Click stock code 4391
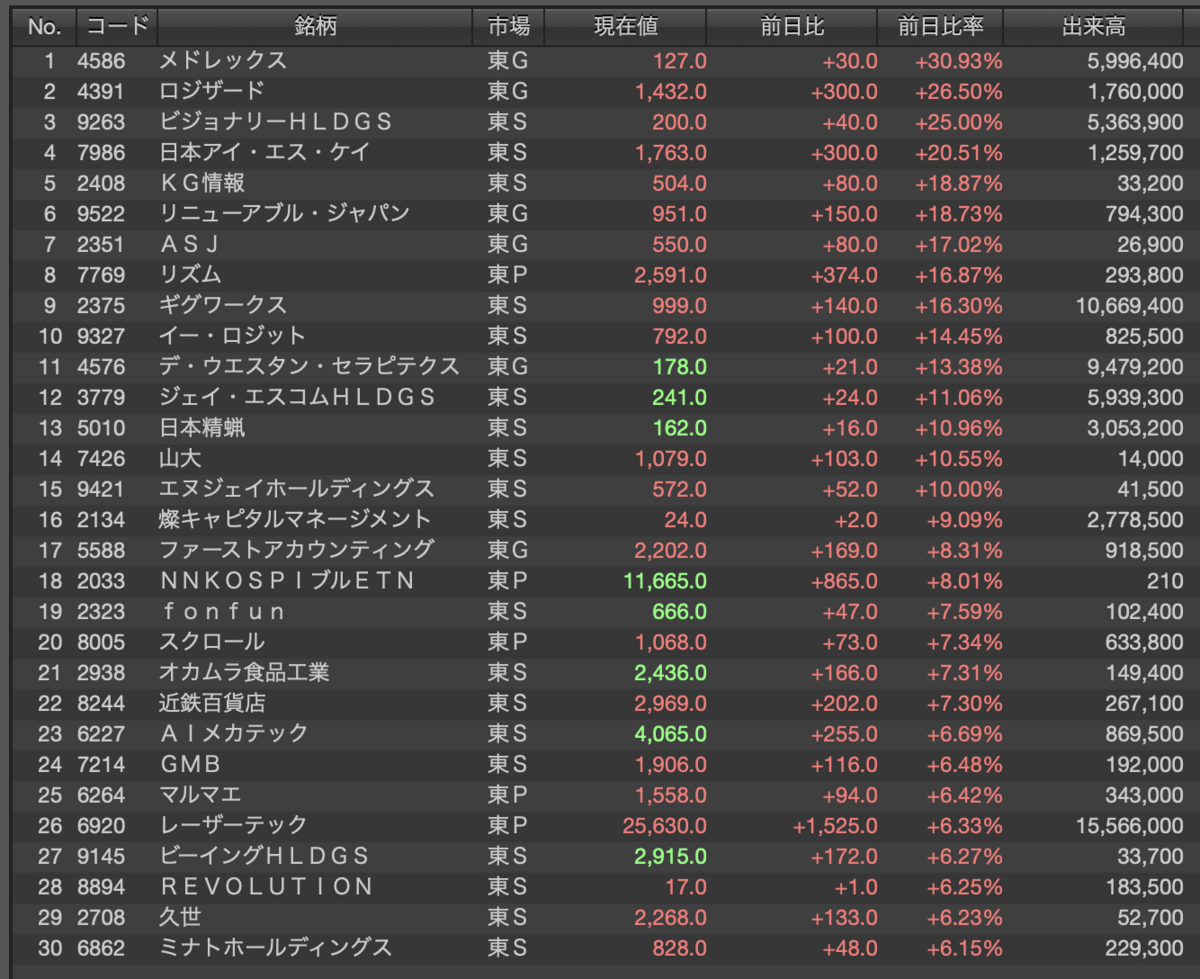Screen dimensions: 1200x979 pyautogui.click(x=101, y=91)
